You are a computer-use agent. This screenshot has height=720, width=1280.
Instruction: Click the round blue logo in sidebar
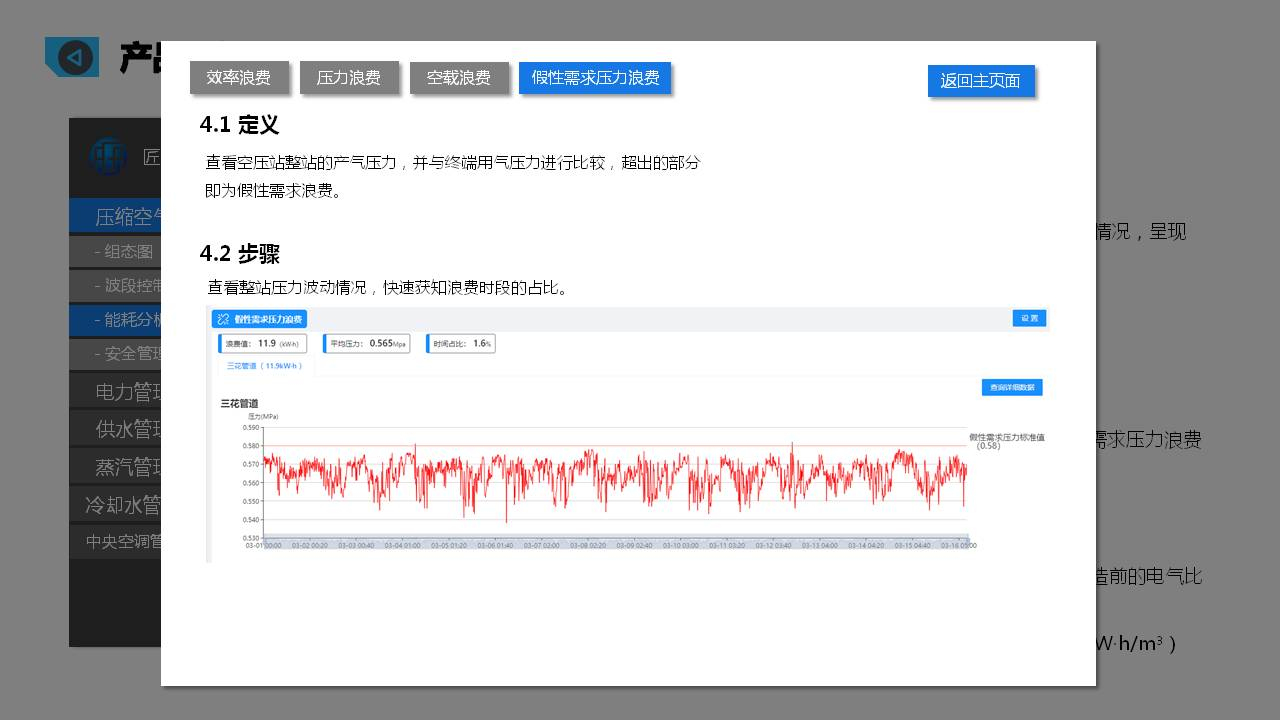[107, 156]
